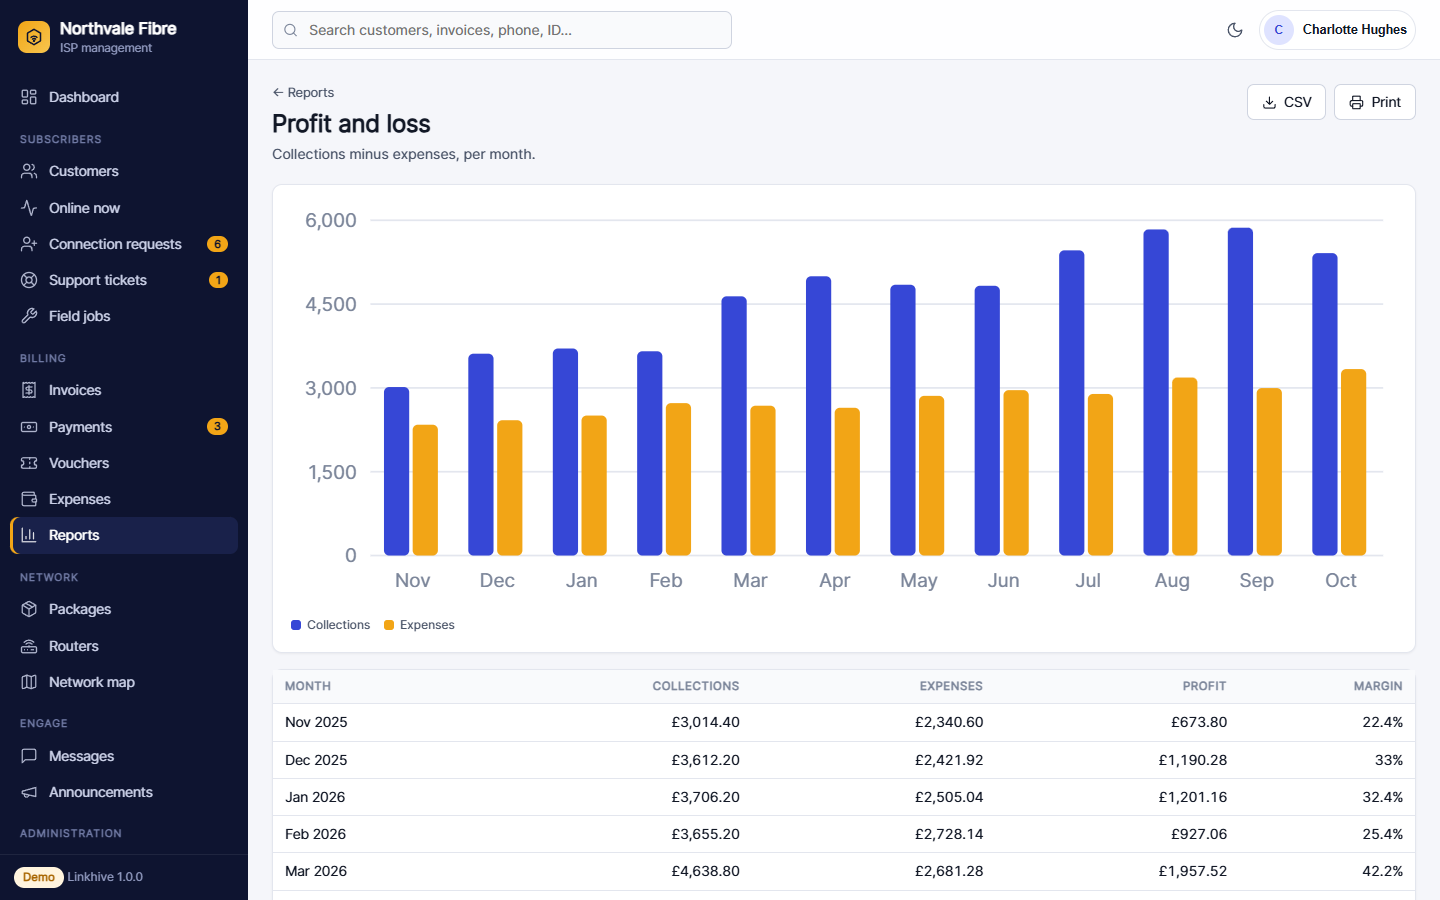
Task: Click the Online now pulse icon
Action: [x=29, y=208]
